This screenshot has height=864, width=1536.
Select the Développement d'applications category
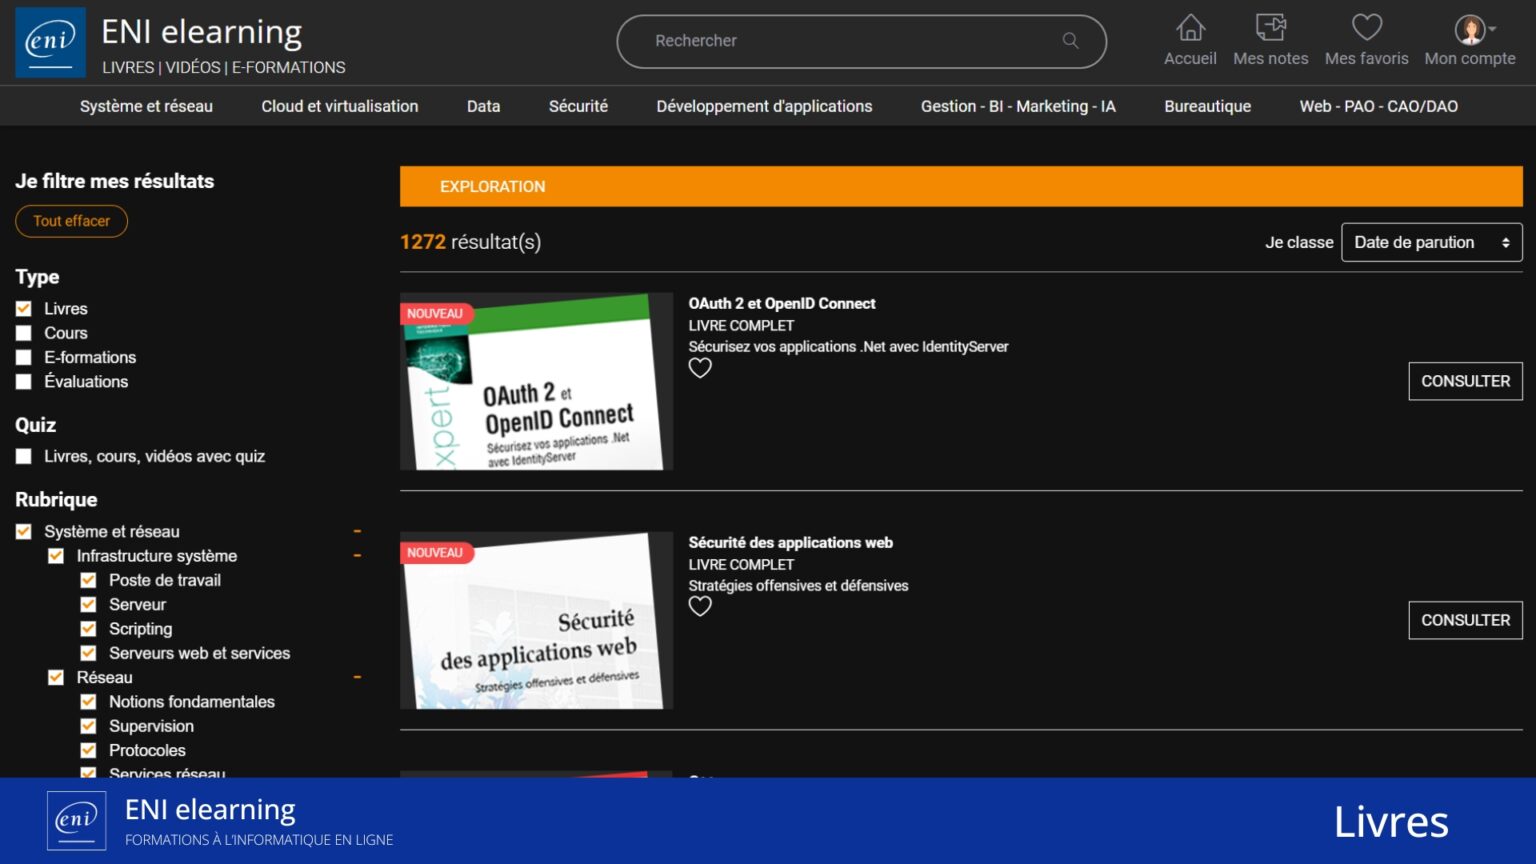(x=764, y=105)
